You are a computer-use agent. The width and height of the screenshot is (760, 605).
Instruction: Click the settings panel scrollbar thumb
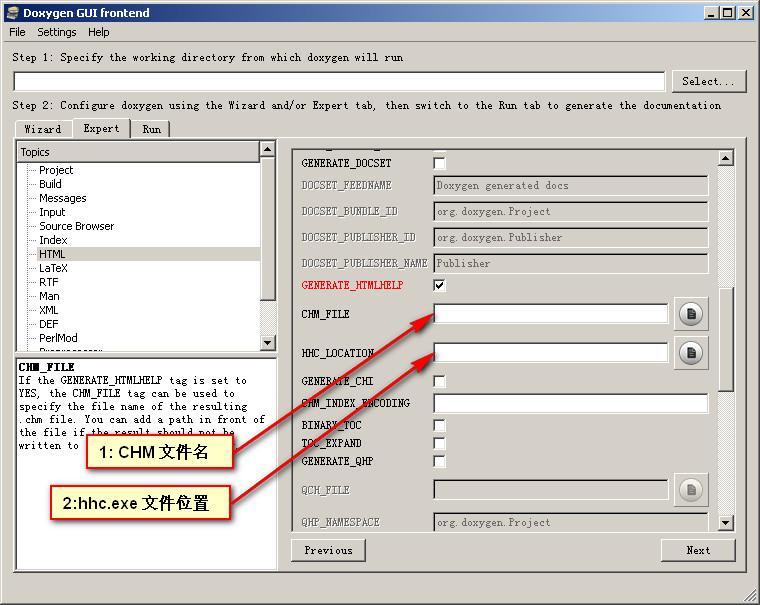[725, 339]
